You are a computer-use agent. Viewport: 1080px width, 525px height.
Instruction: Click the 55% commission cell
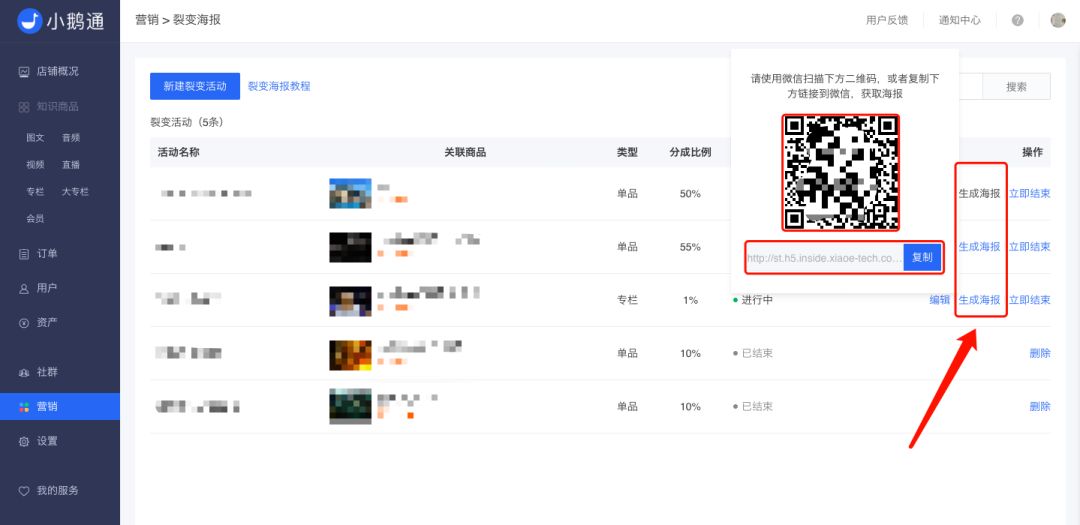[x=690, y=247]
